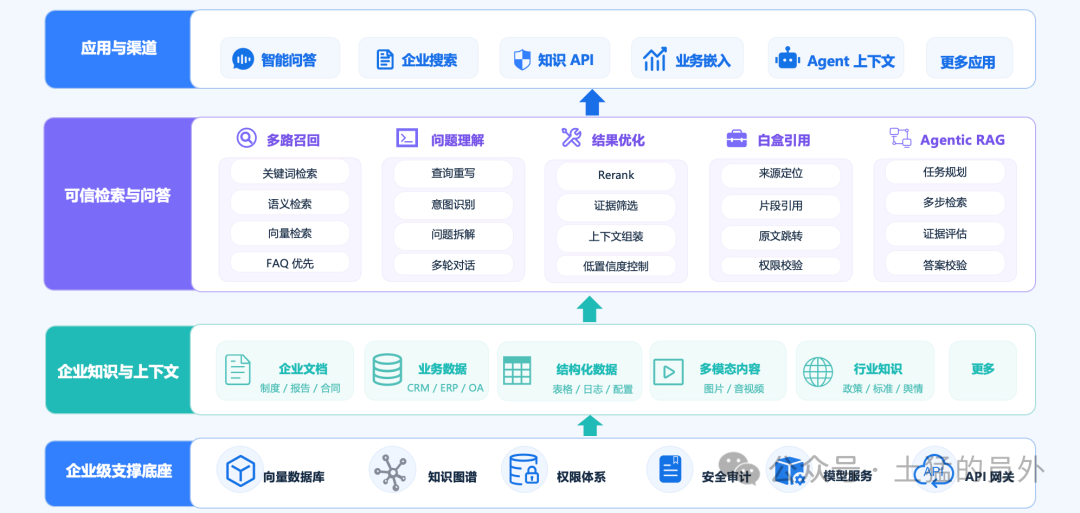Click the 结果优化 wrench tools icon
1080x513 pixels.
(571, 138)
